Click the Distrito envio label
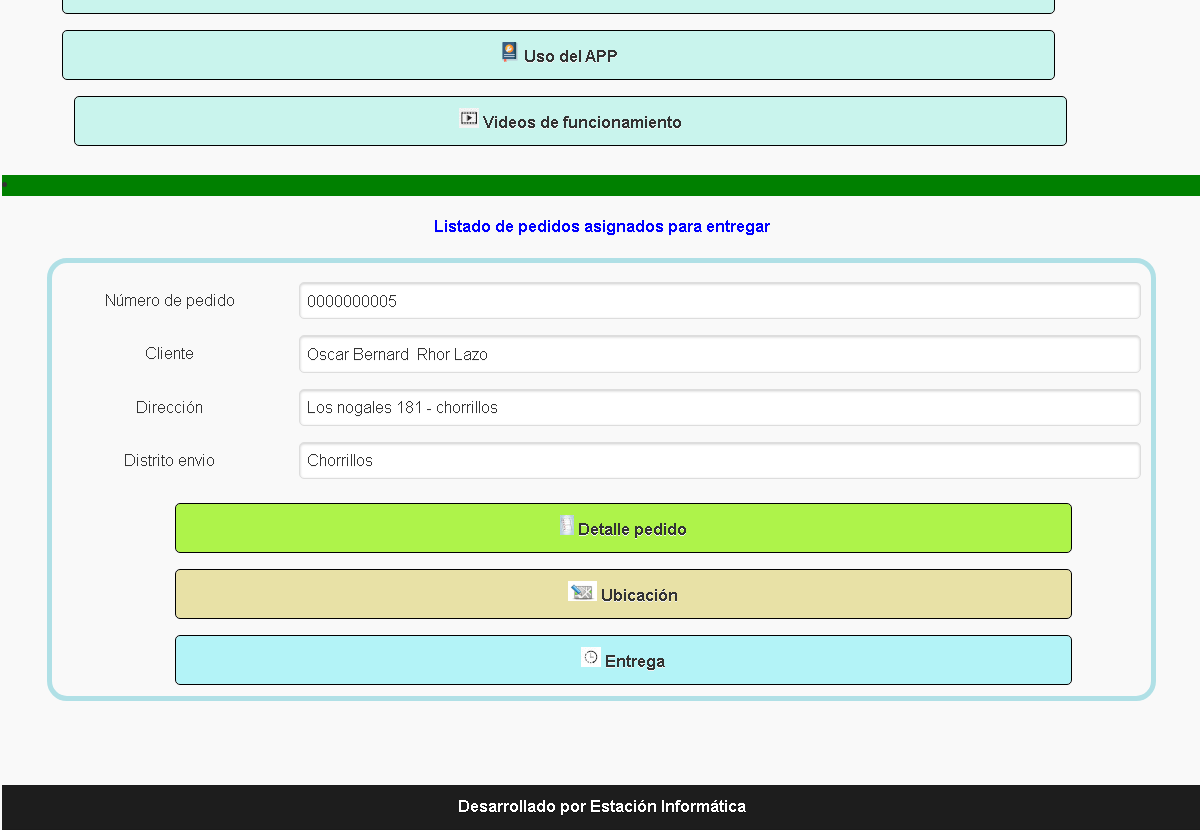 (x=170, y=461)
